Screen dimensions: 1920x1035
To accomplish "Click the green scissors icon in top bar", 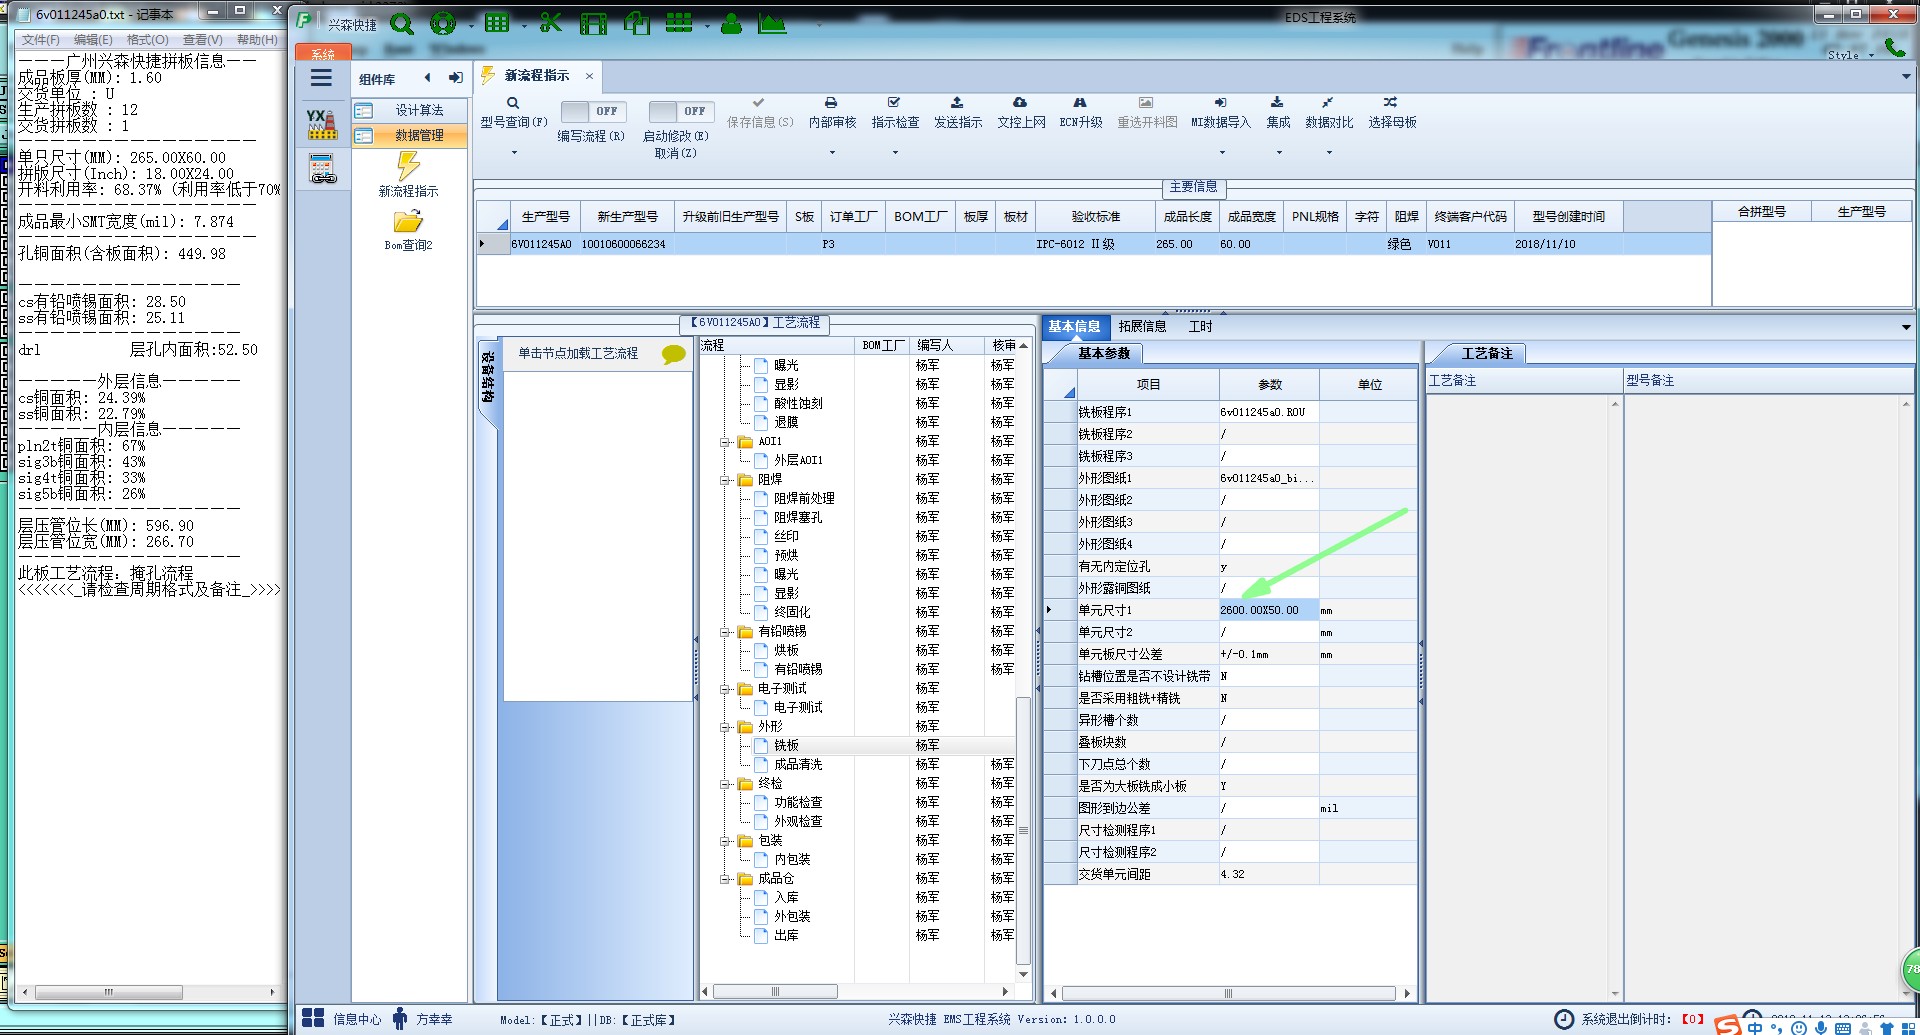I will [551, 23].
